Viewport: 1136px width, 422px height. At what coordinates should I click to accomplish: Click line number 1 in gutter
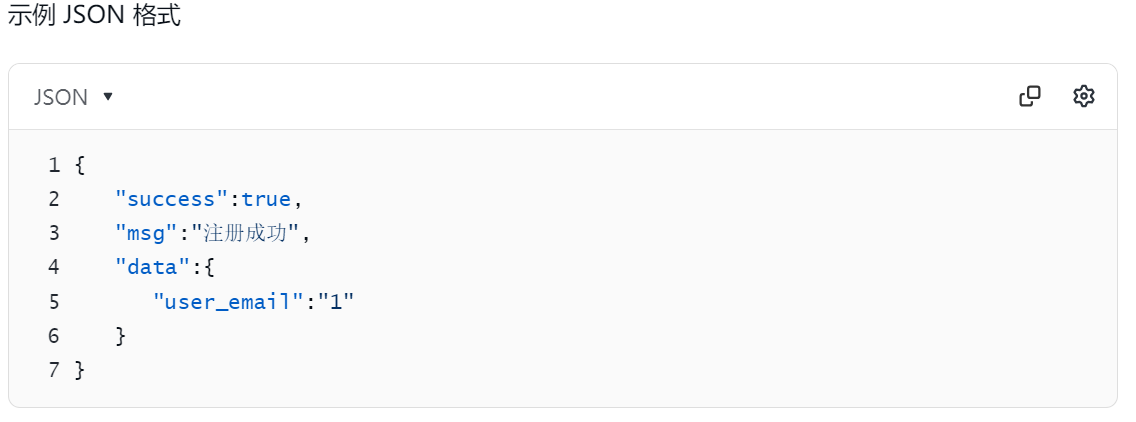coord(54,165)
